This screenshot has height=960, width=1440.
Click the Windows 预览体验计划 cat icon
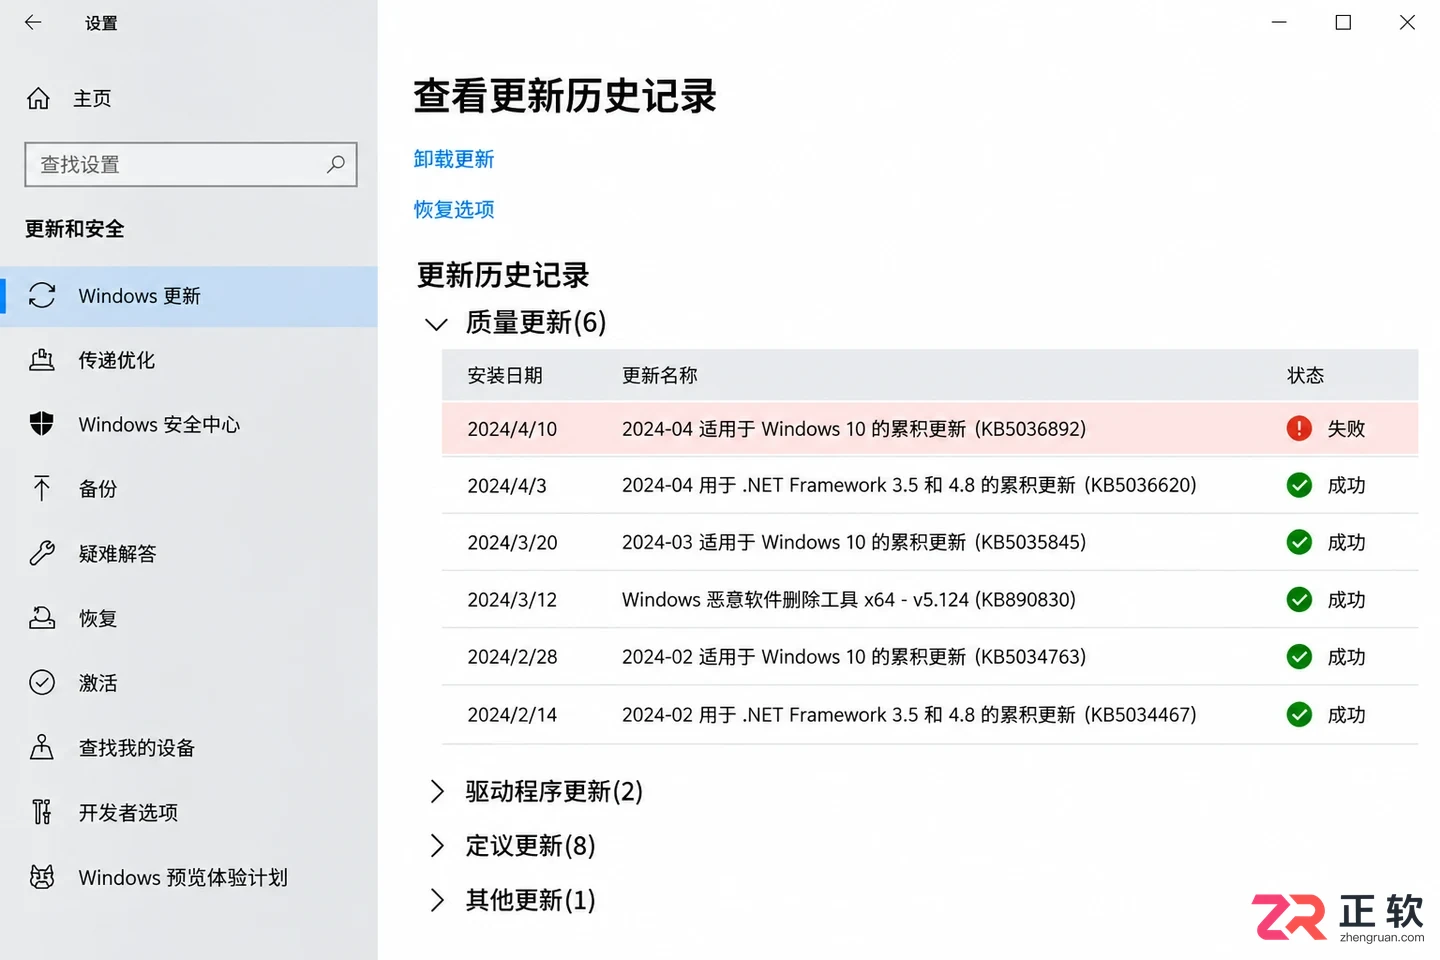[42, 877]
